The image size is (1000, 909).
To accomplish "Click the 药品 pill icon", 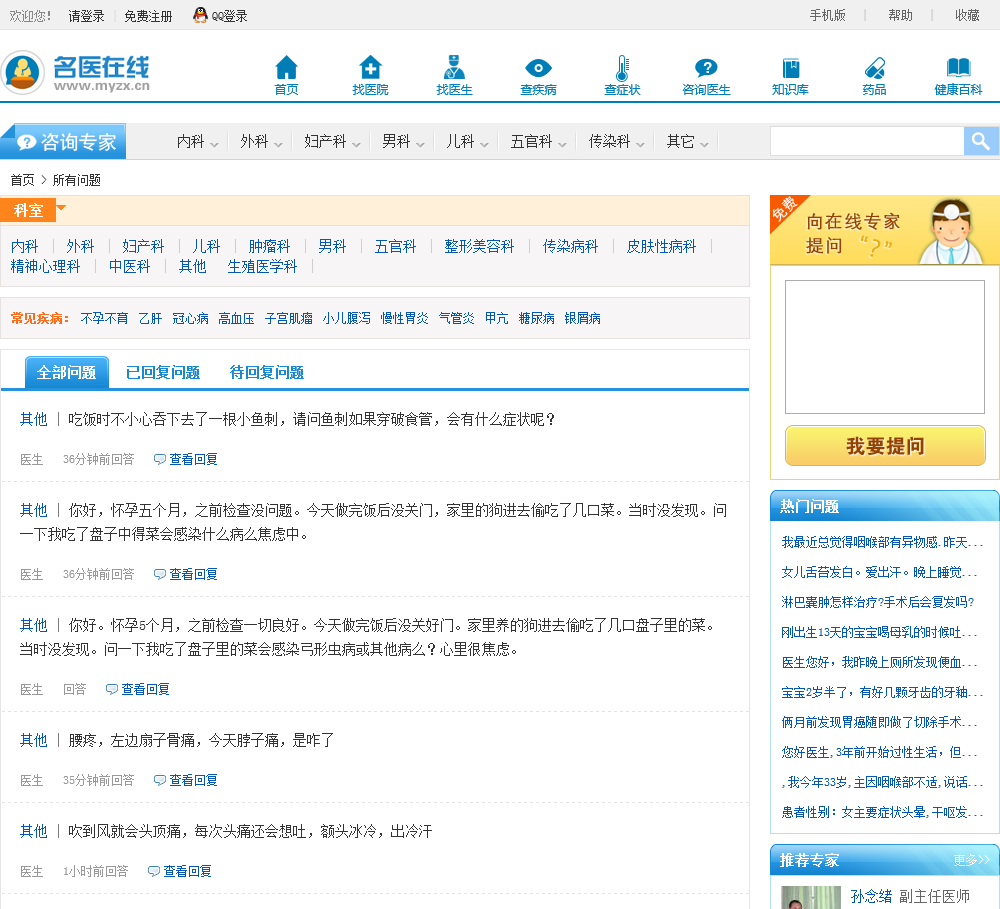I will point(874,68).
